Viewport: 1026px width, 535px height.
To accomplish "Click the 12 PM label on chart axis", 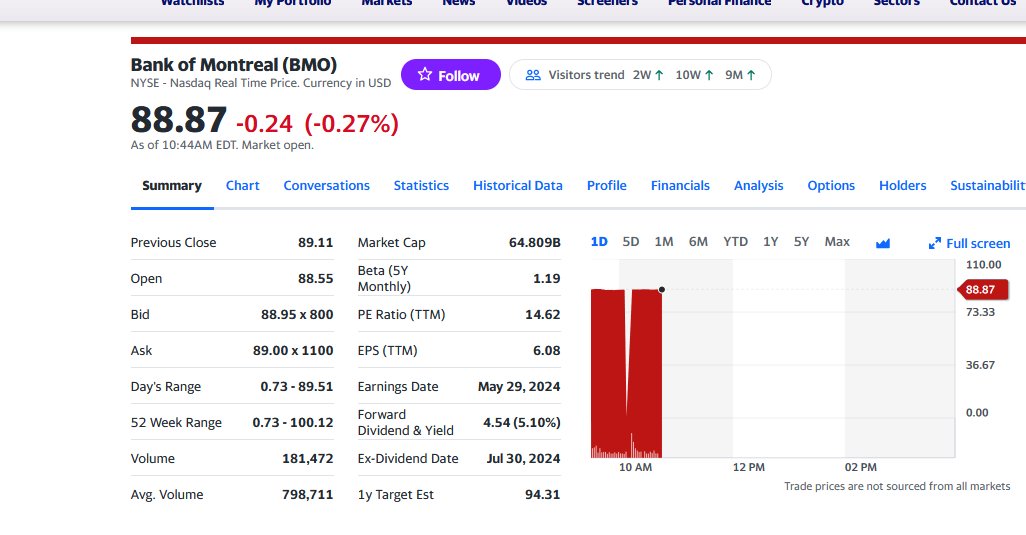I will (x=749, y=468).
